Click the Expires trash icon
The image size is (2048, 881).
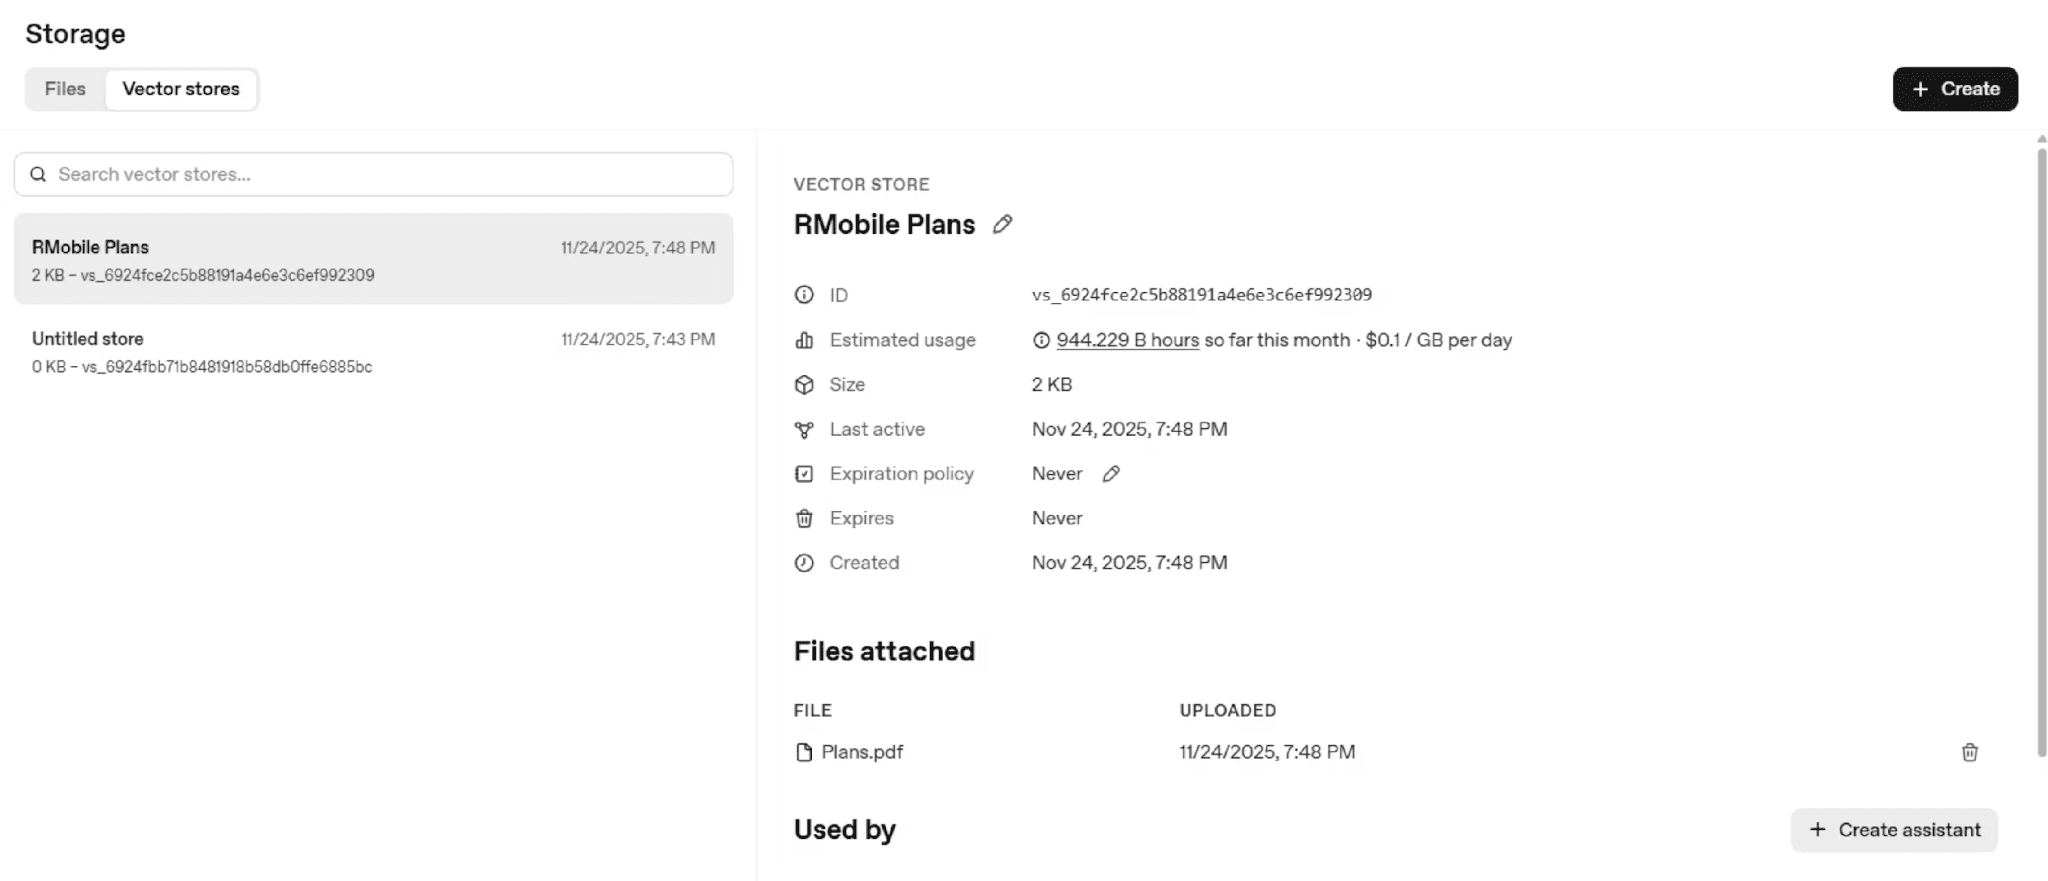point(804,518)
